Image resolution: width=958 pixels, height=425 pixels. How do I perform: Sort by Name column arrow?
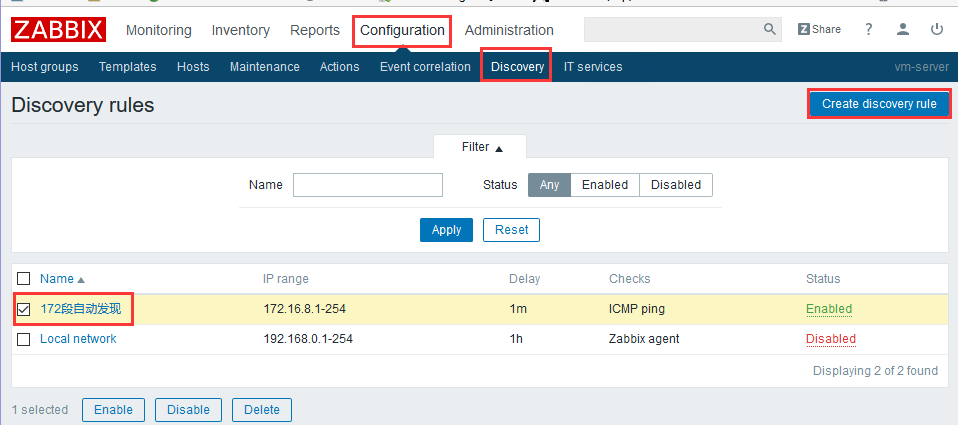pyautogui.click(x=81, y=280)
